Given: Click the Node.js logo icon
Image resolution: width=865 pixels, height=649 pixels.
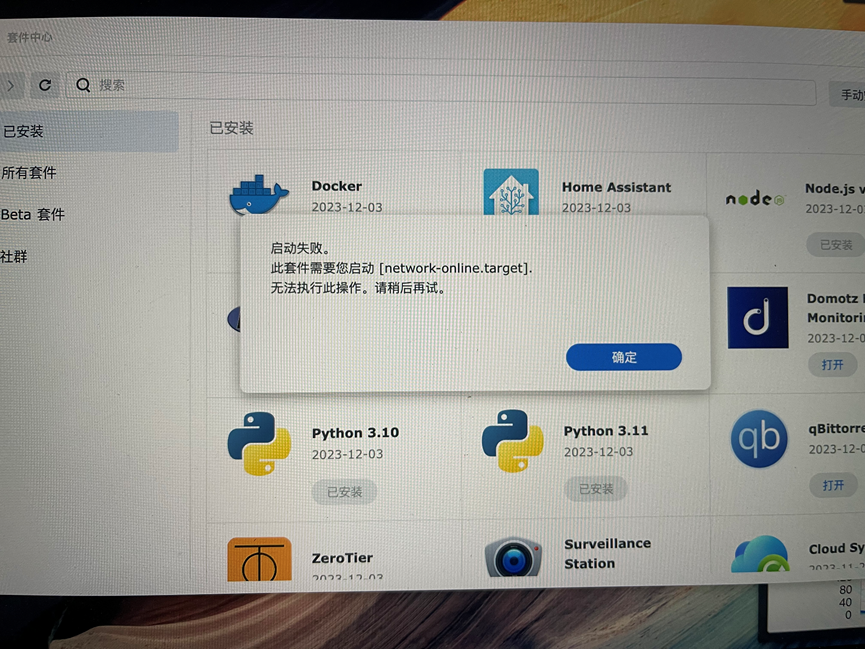Looking at the screenshot, I should point(755,200).
